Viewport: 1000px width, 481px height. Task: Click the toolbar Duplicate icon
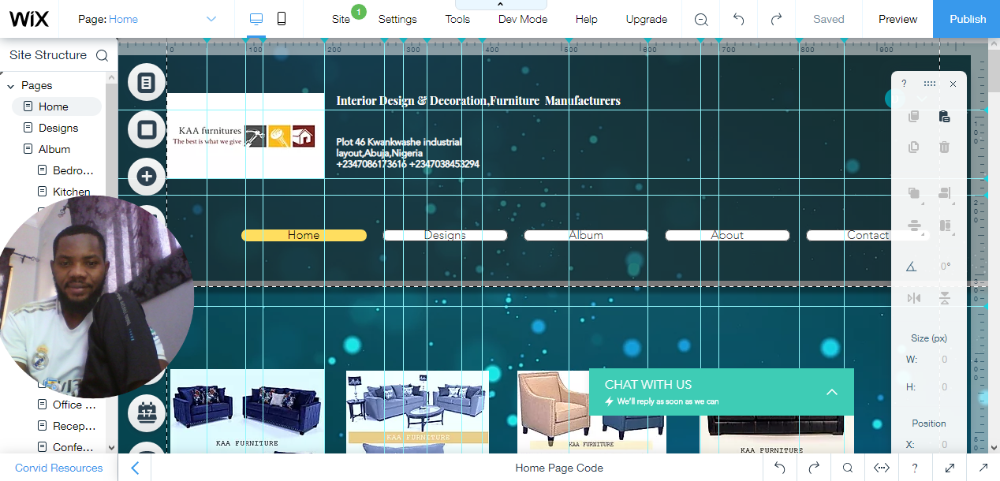(x=913, y=147)
